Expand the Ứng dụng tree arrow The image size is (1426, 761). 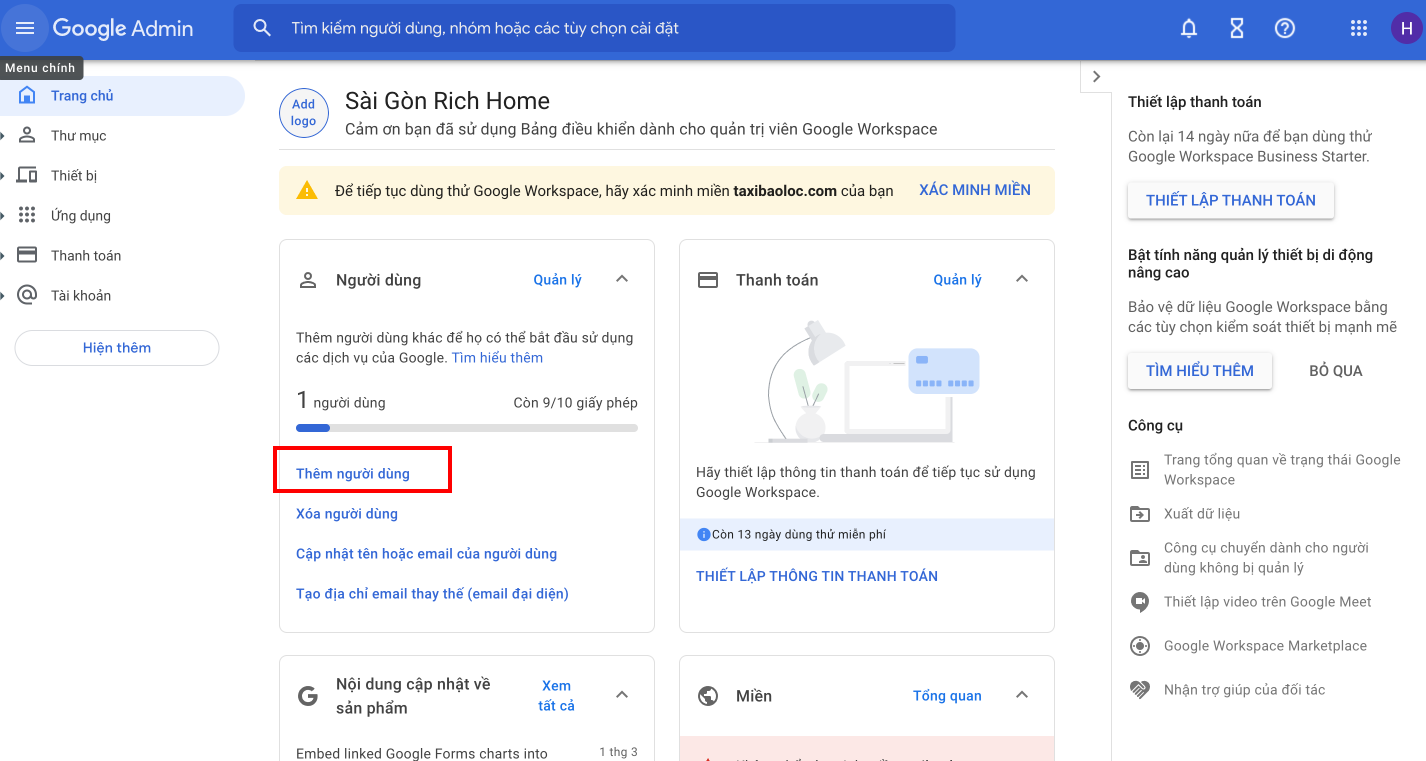pos(4,215)
